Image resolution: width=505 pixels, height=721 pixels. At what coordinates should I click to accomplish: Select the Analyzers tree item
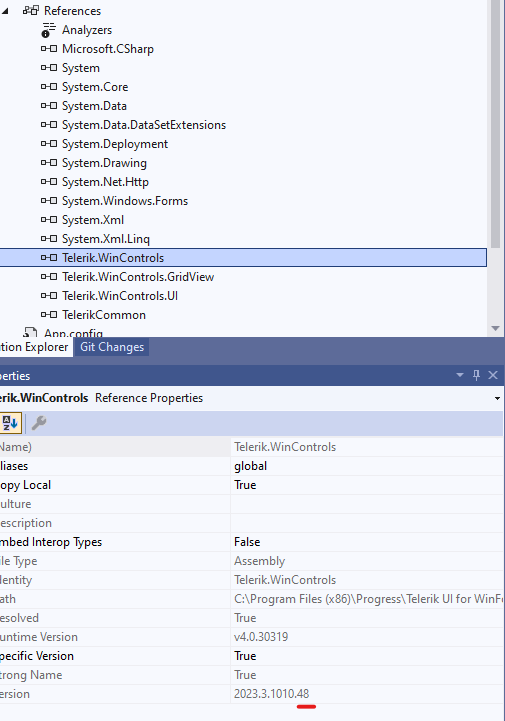tap(87, 30)
